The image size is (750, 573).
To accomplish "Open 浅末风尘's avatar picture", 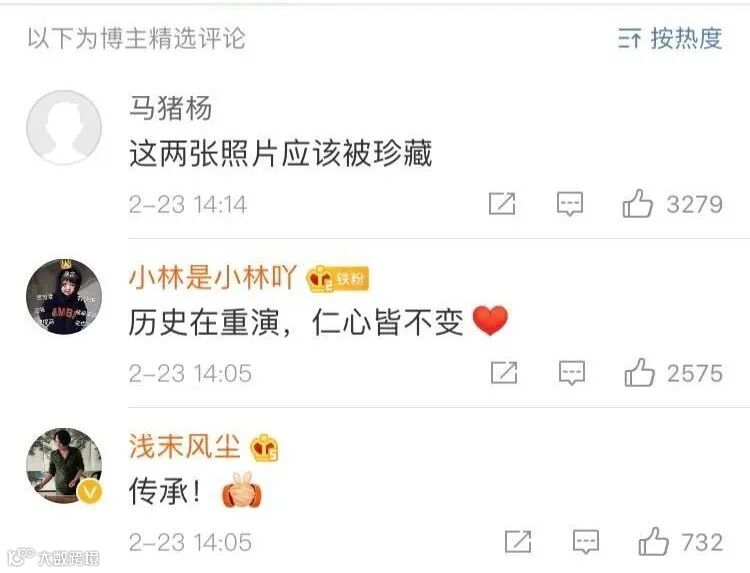I will coord(64,465).
